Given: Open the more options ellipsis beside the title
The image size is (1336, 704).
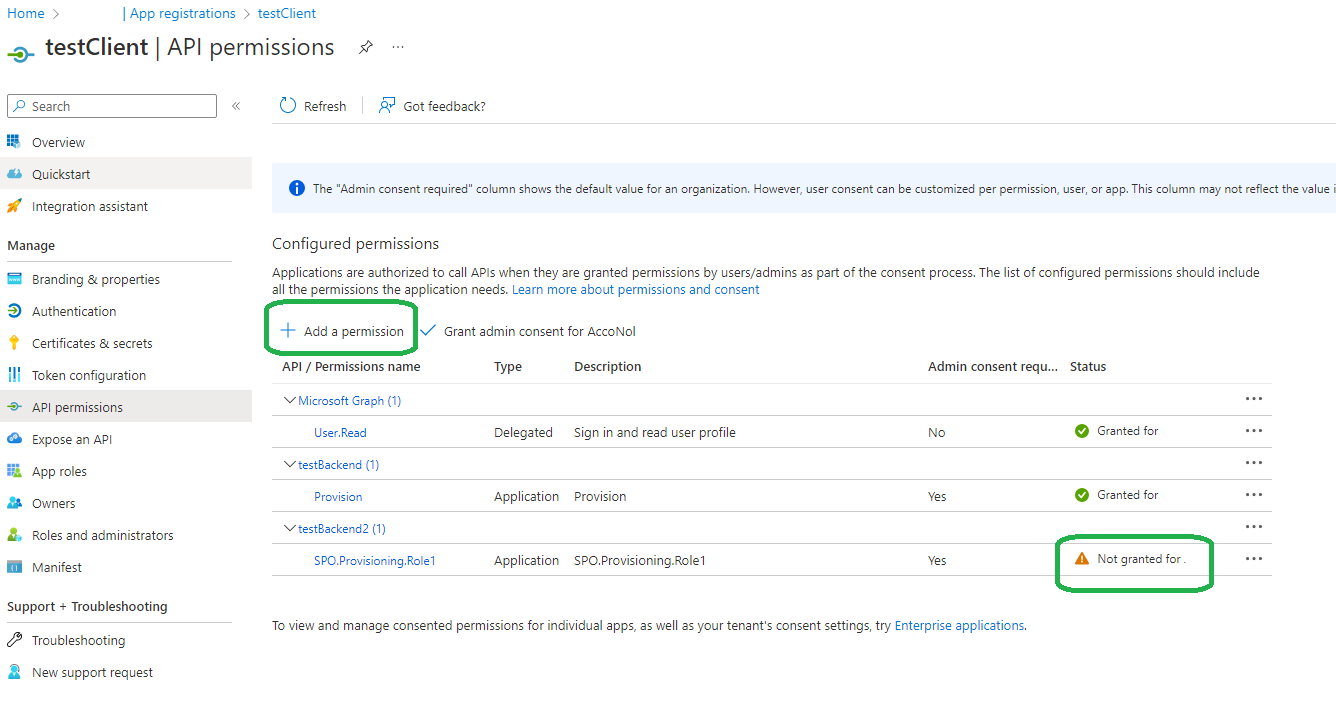Looking at the screenshot, I should [398, 47].
